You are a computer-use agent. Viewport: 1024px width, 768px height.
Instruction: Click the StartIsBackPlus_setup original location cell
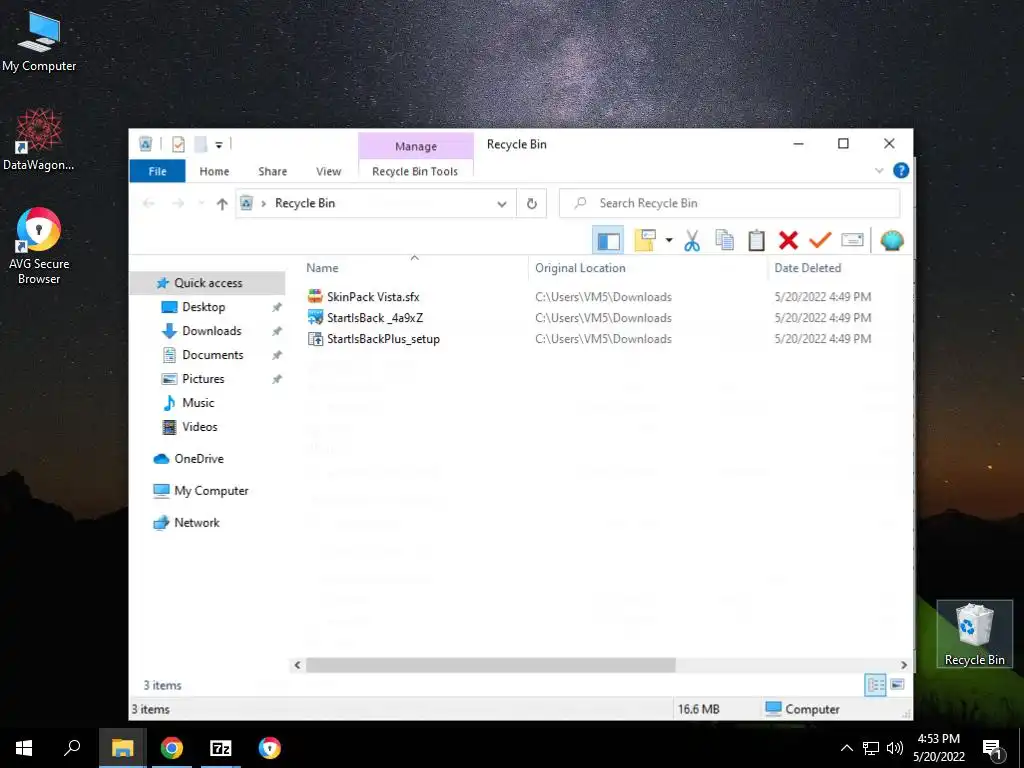[603, 338]
